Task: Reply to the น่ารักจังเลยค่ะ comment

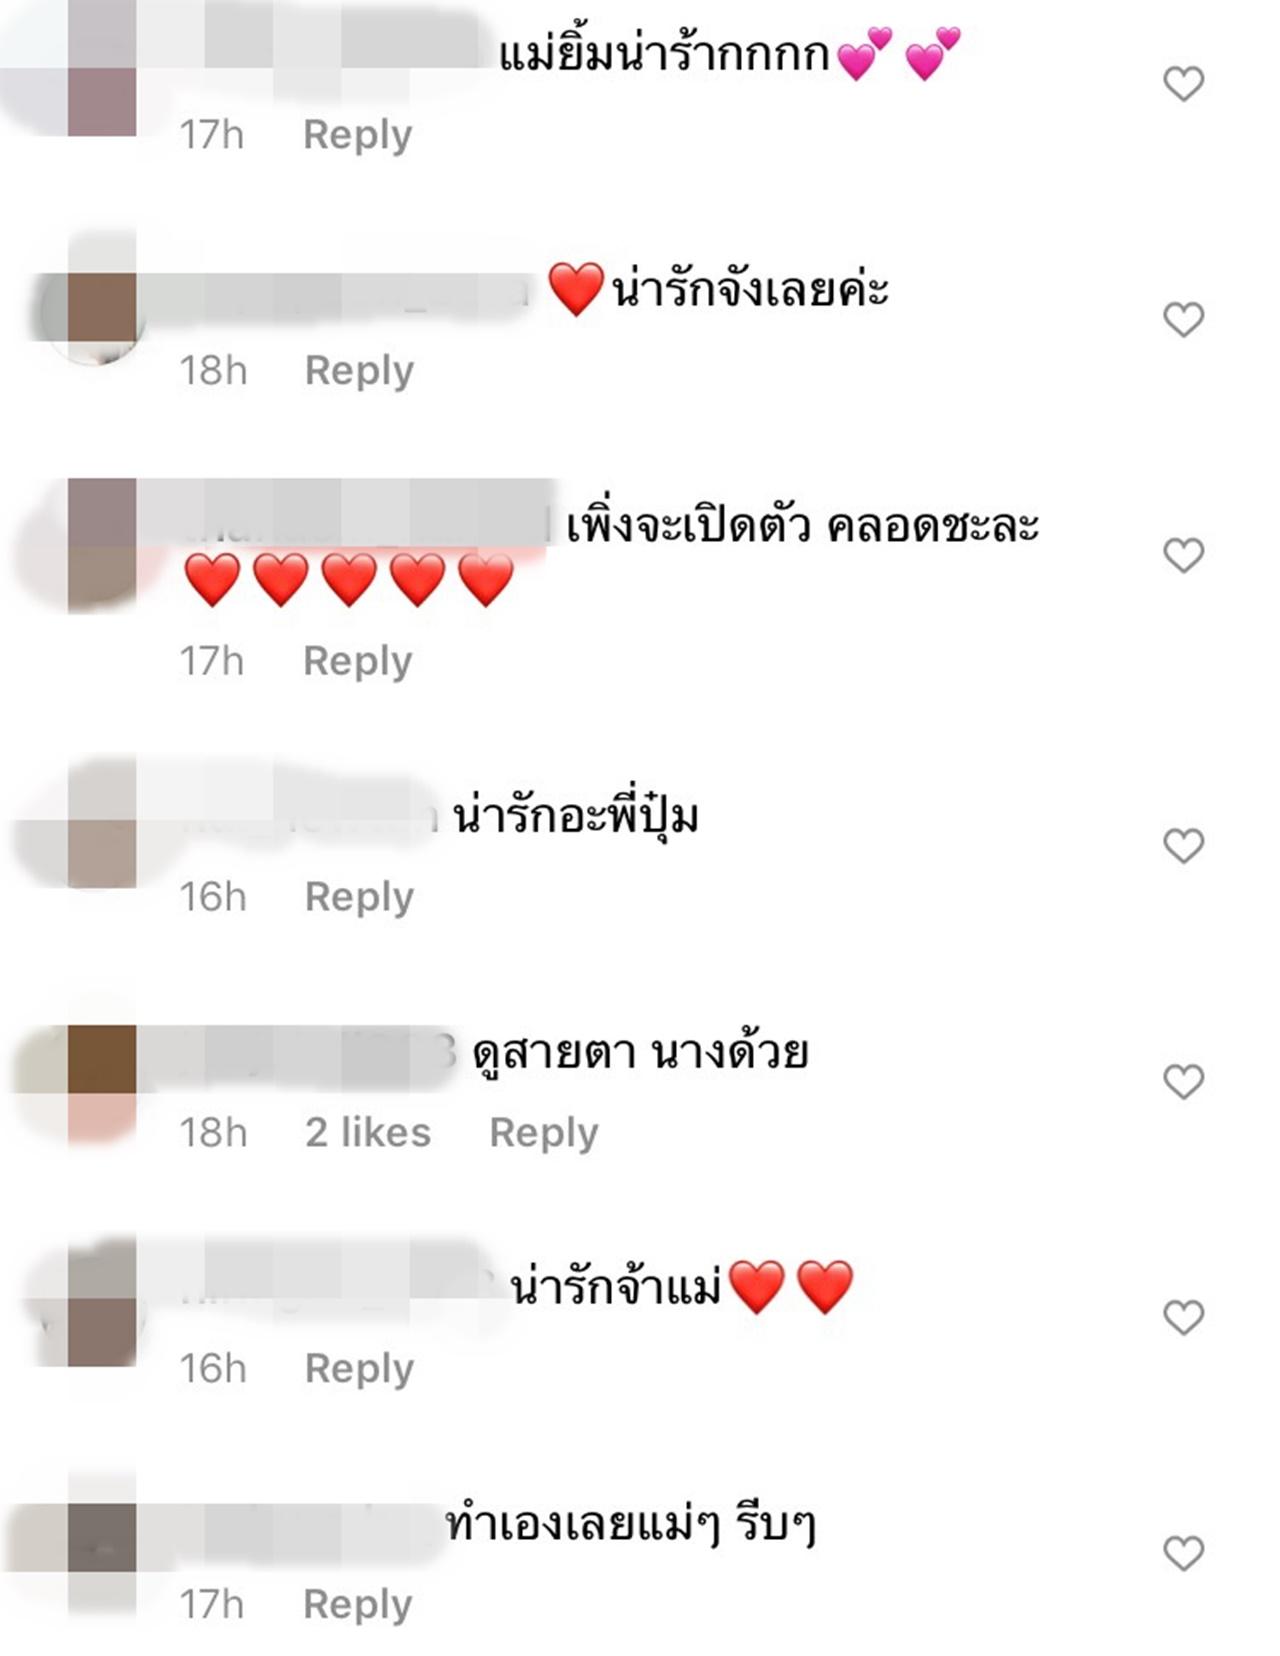Action: coord(359,371)
